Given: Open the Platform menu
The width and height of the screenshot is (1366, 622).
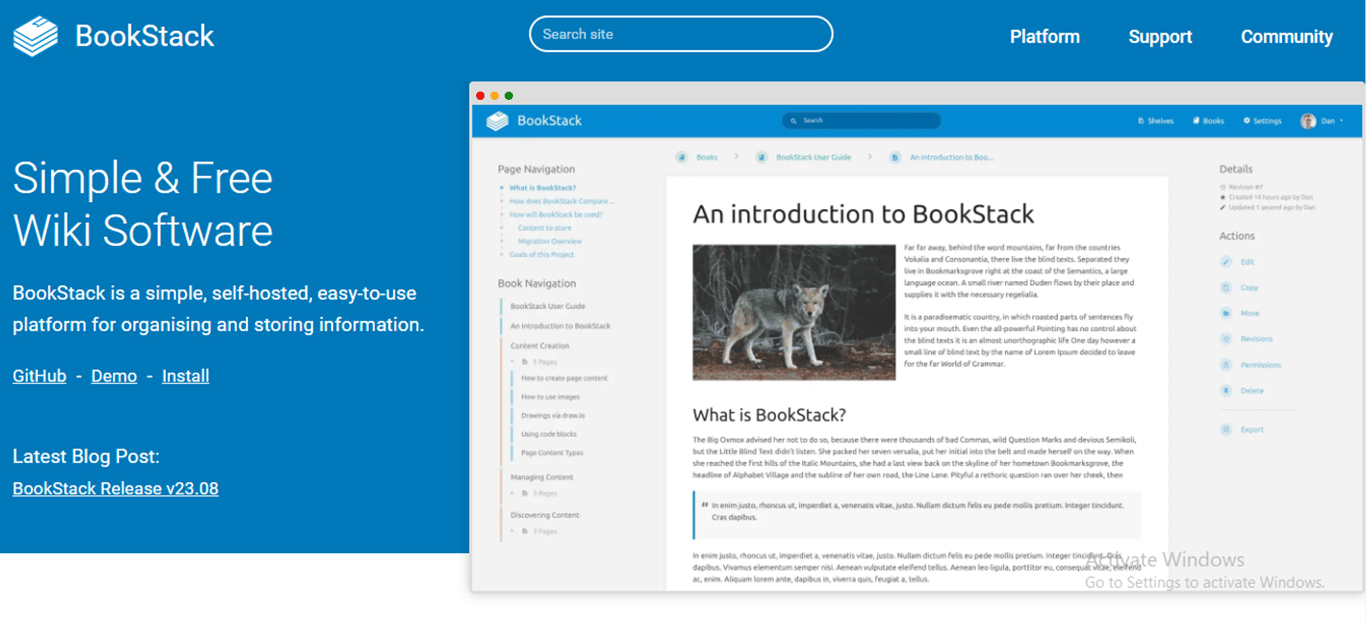Looking at the screenshot, I should point(1044,37).
